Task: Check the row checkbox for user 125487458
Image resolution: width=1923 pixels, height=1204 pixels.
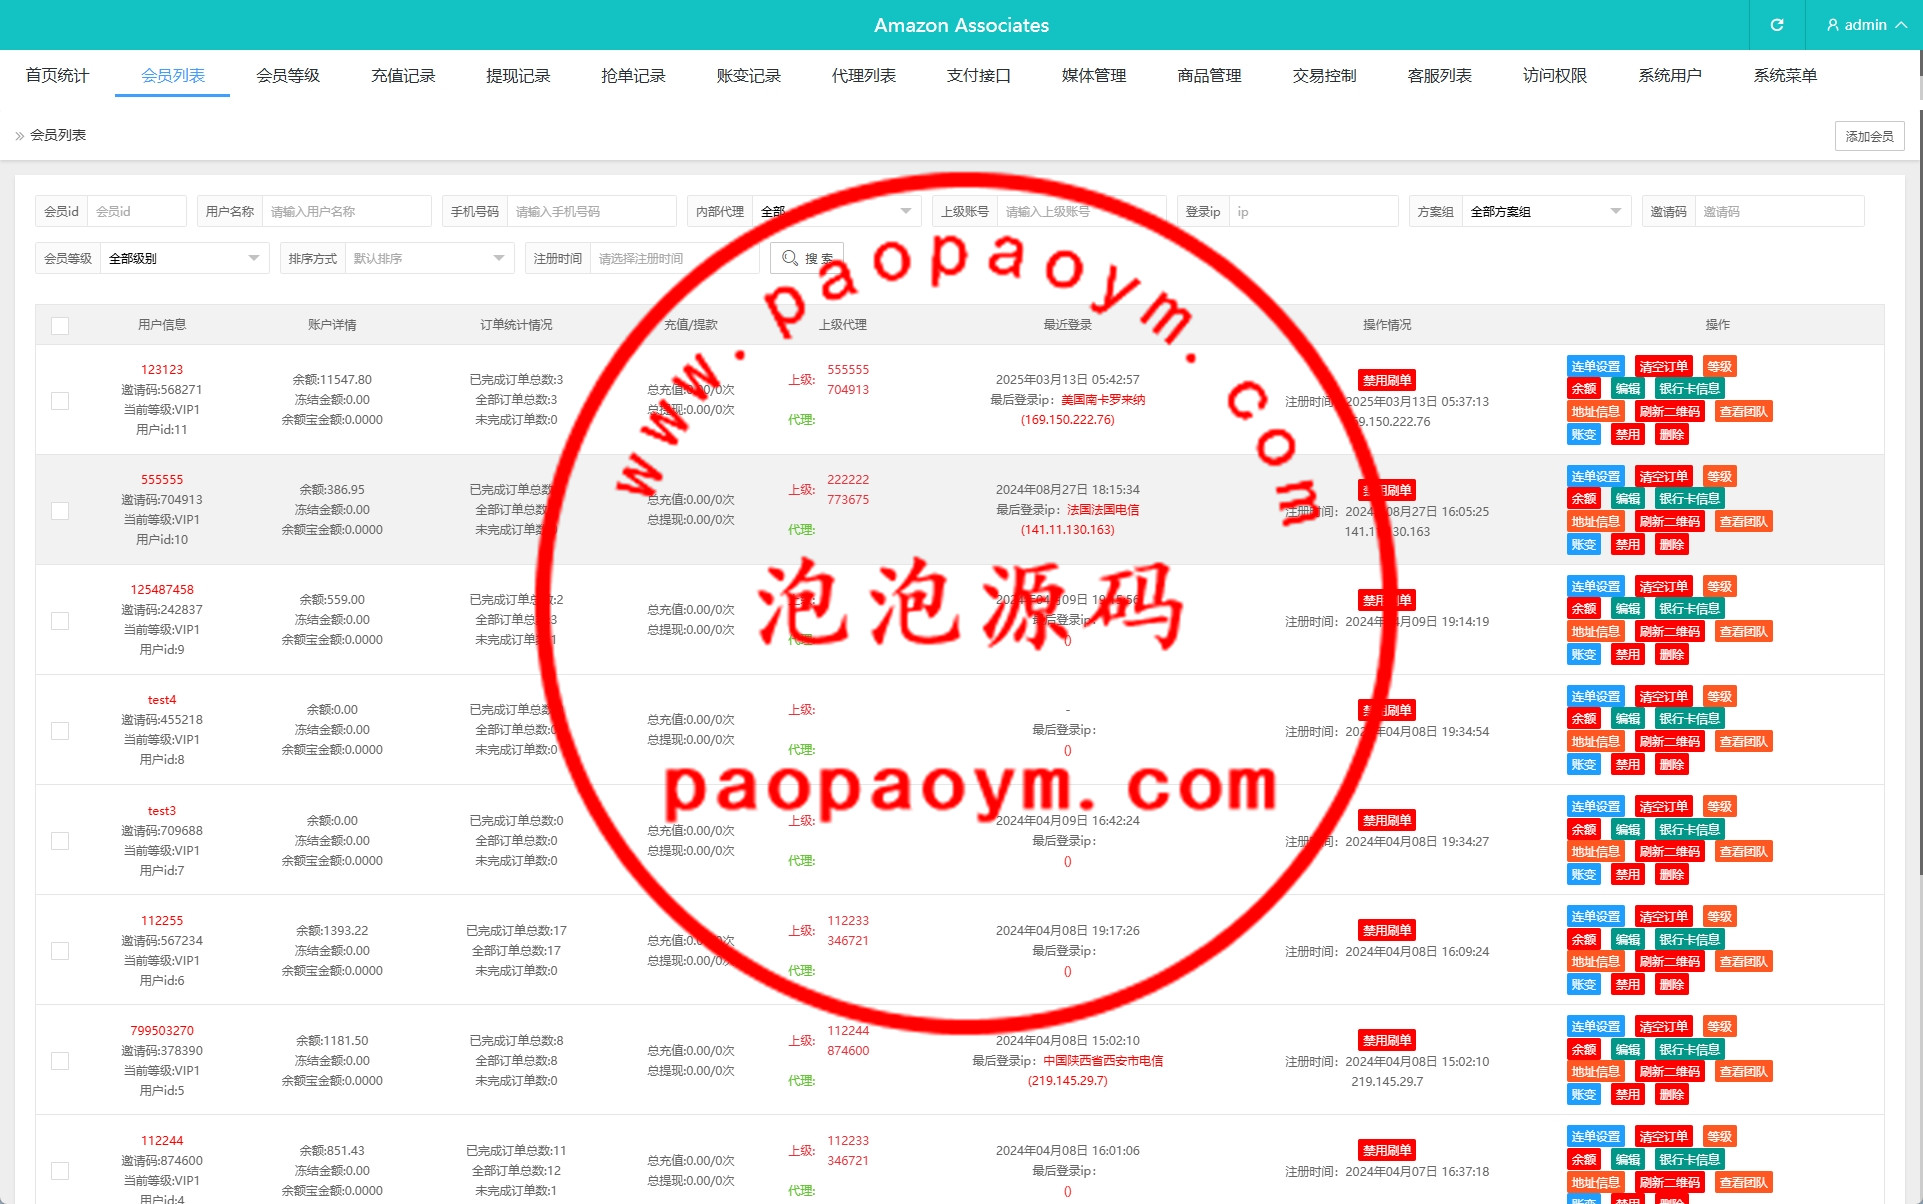Action: (60, 621)
